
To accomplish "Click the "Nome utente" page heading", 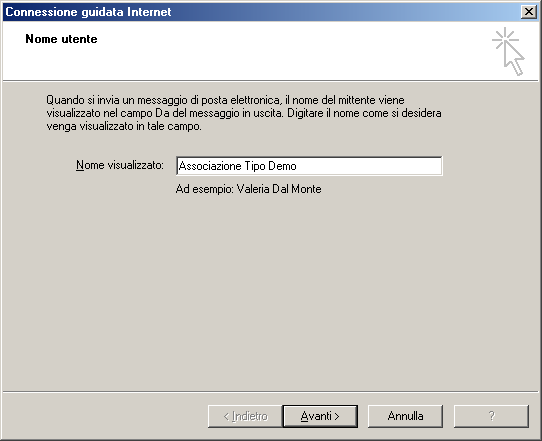I will [61, 39].
